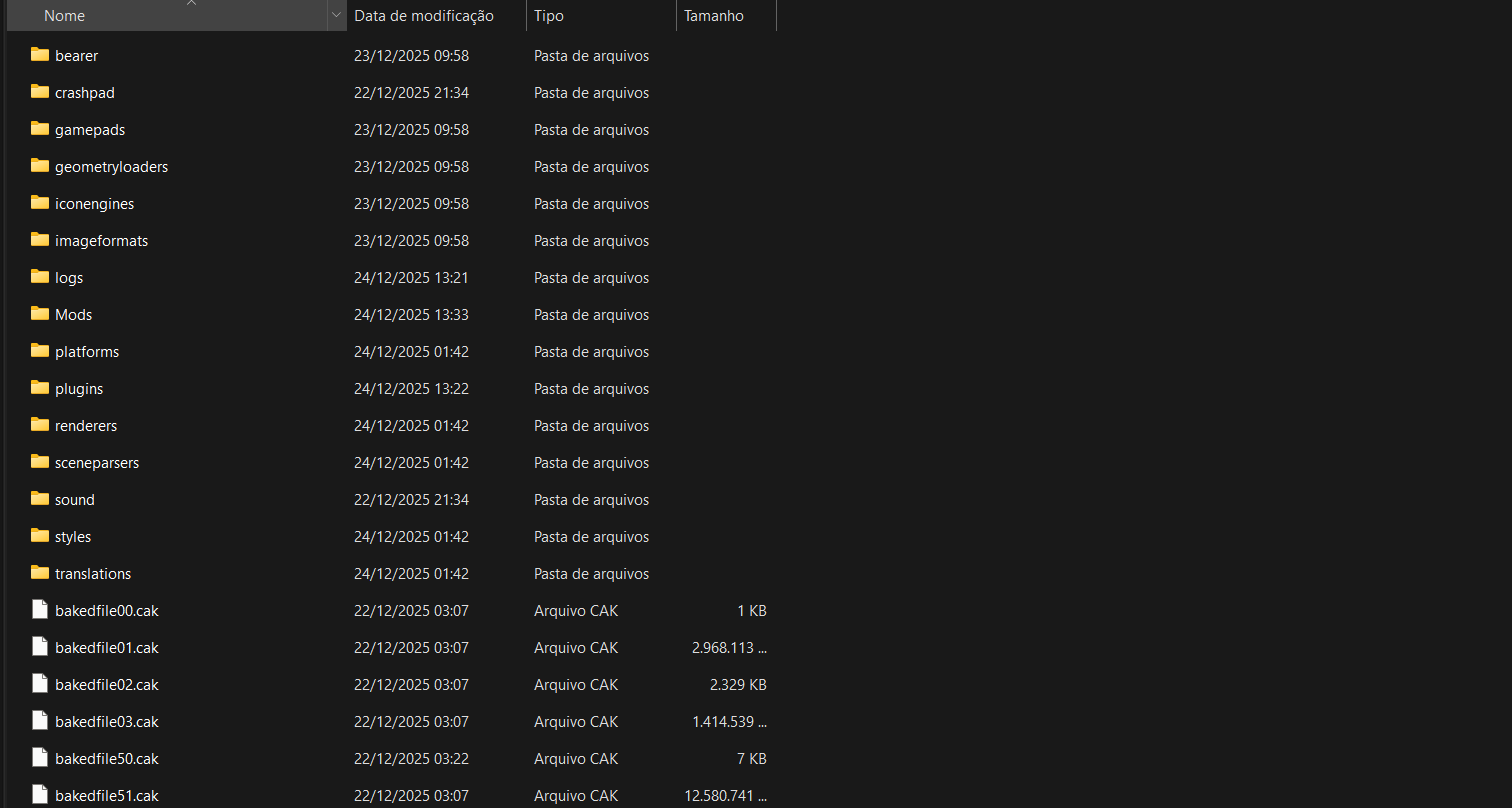Click the crashpad folder name
The height and width of the screenshot is (808, 1512).
tap(85, 93)
